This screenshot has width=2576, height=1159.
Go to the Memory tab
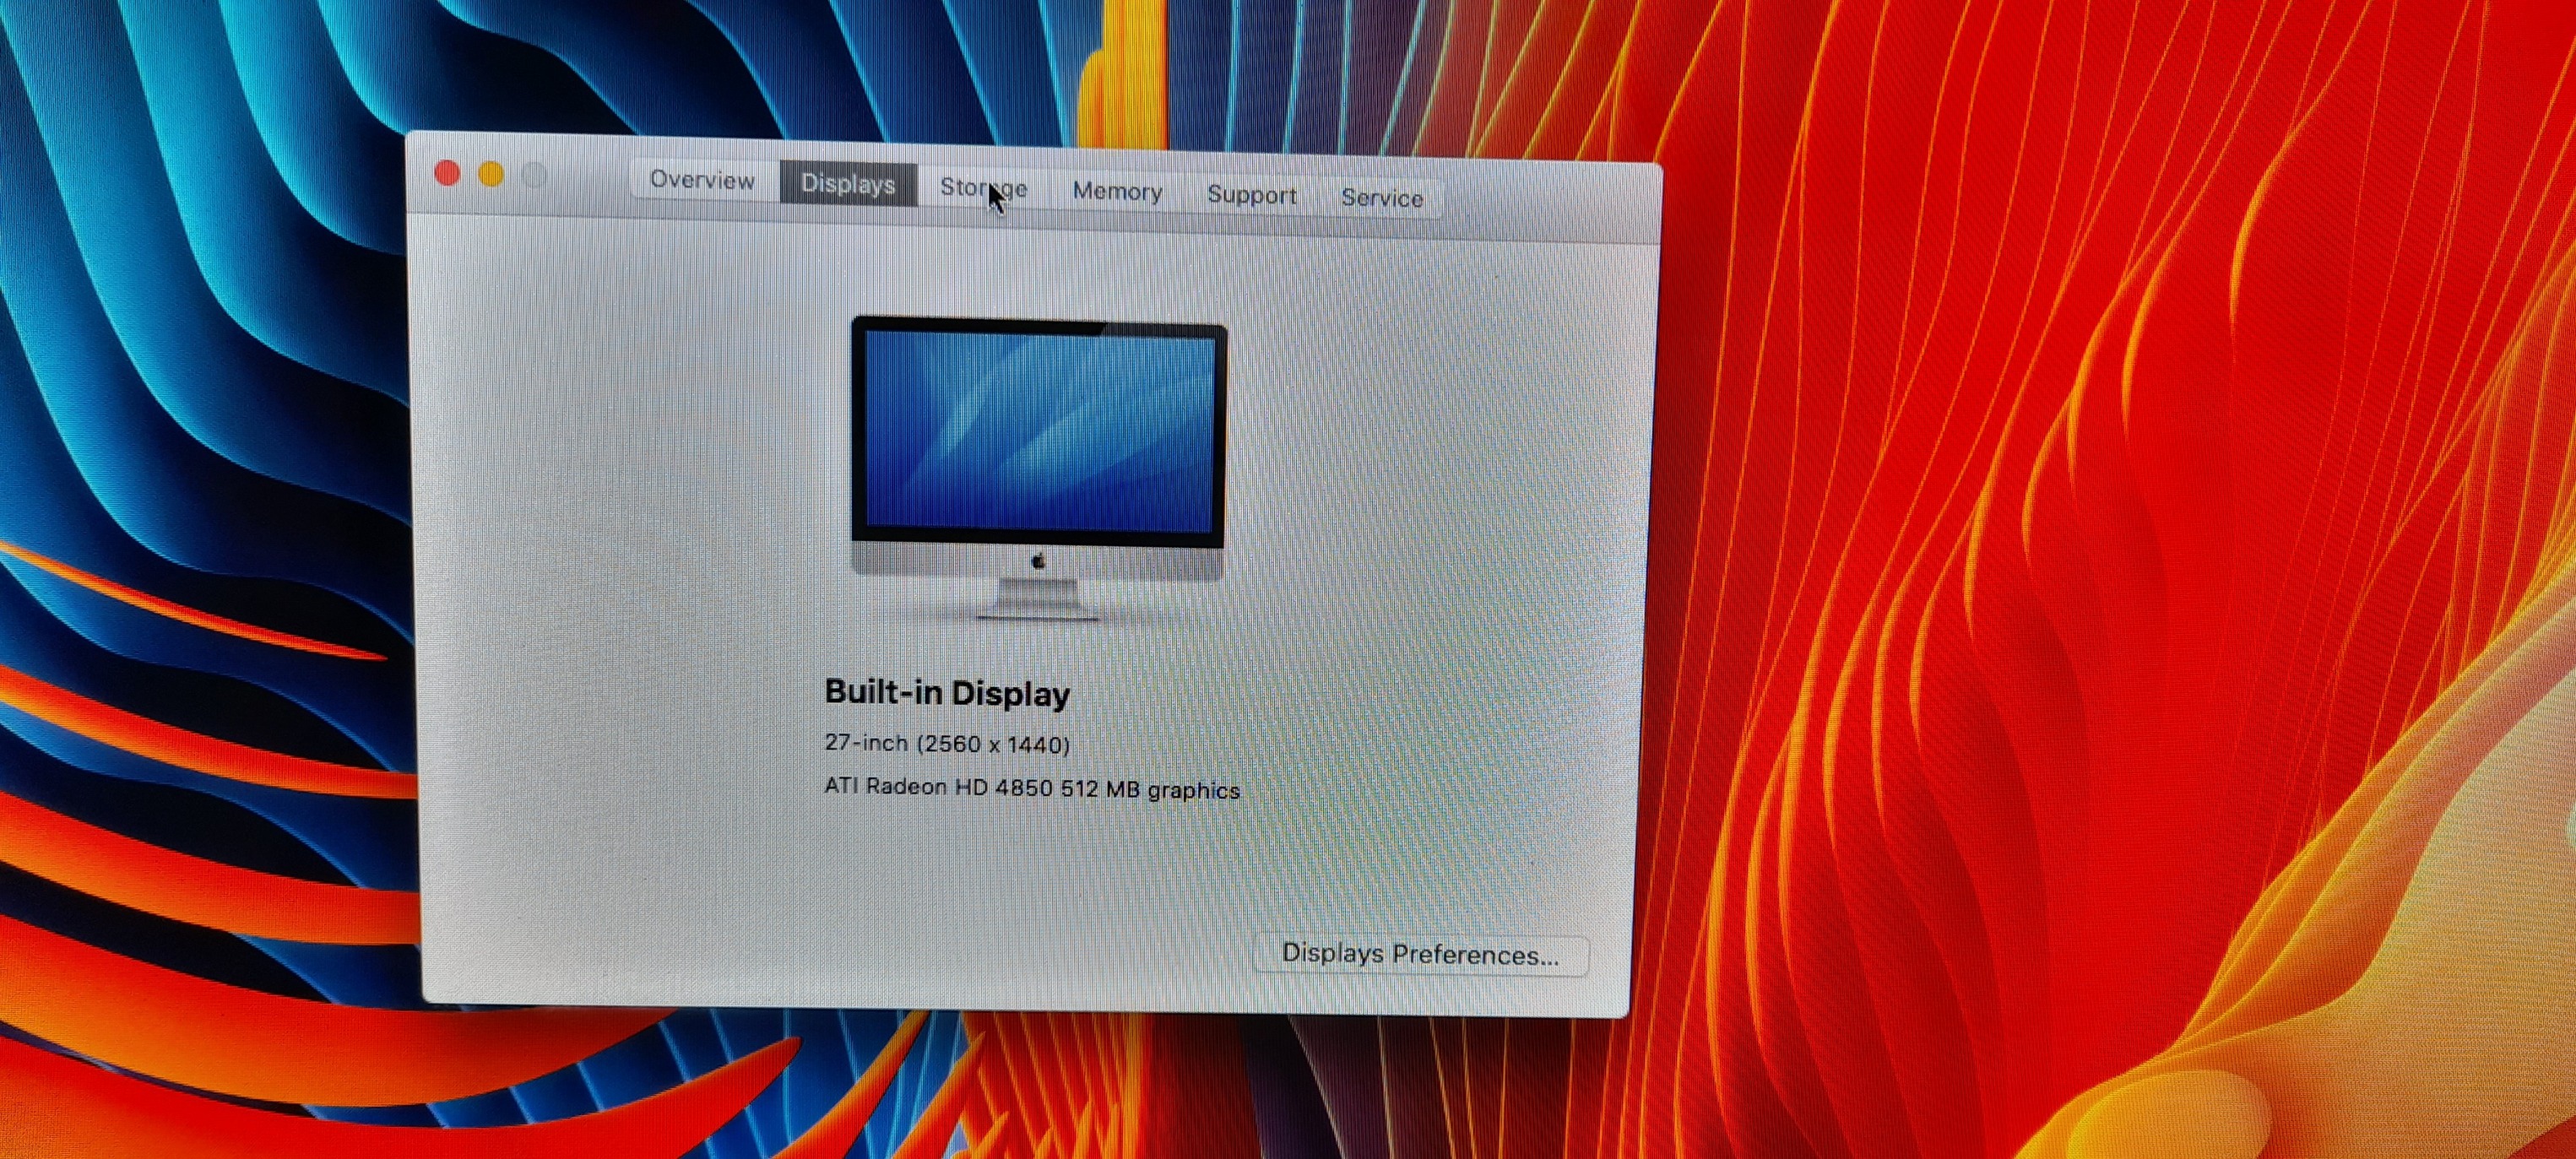coord(1117,191)
